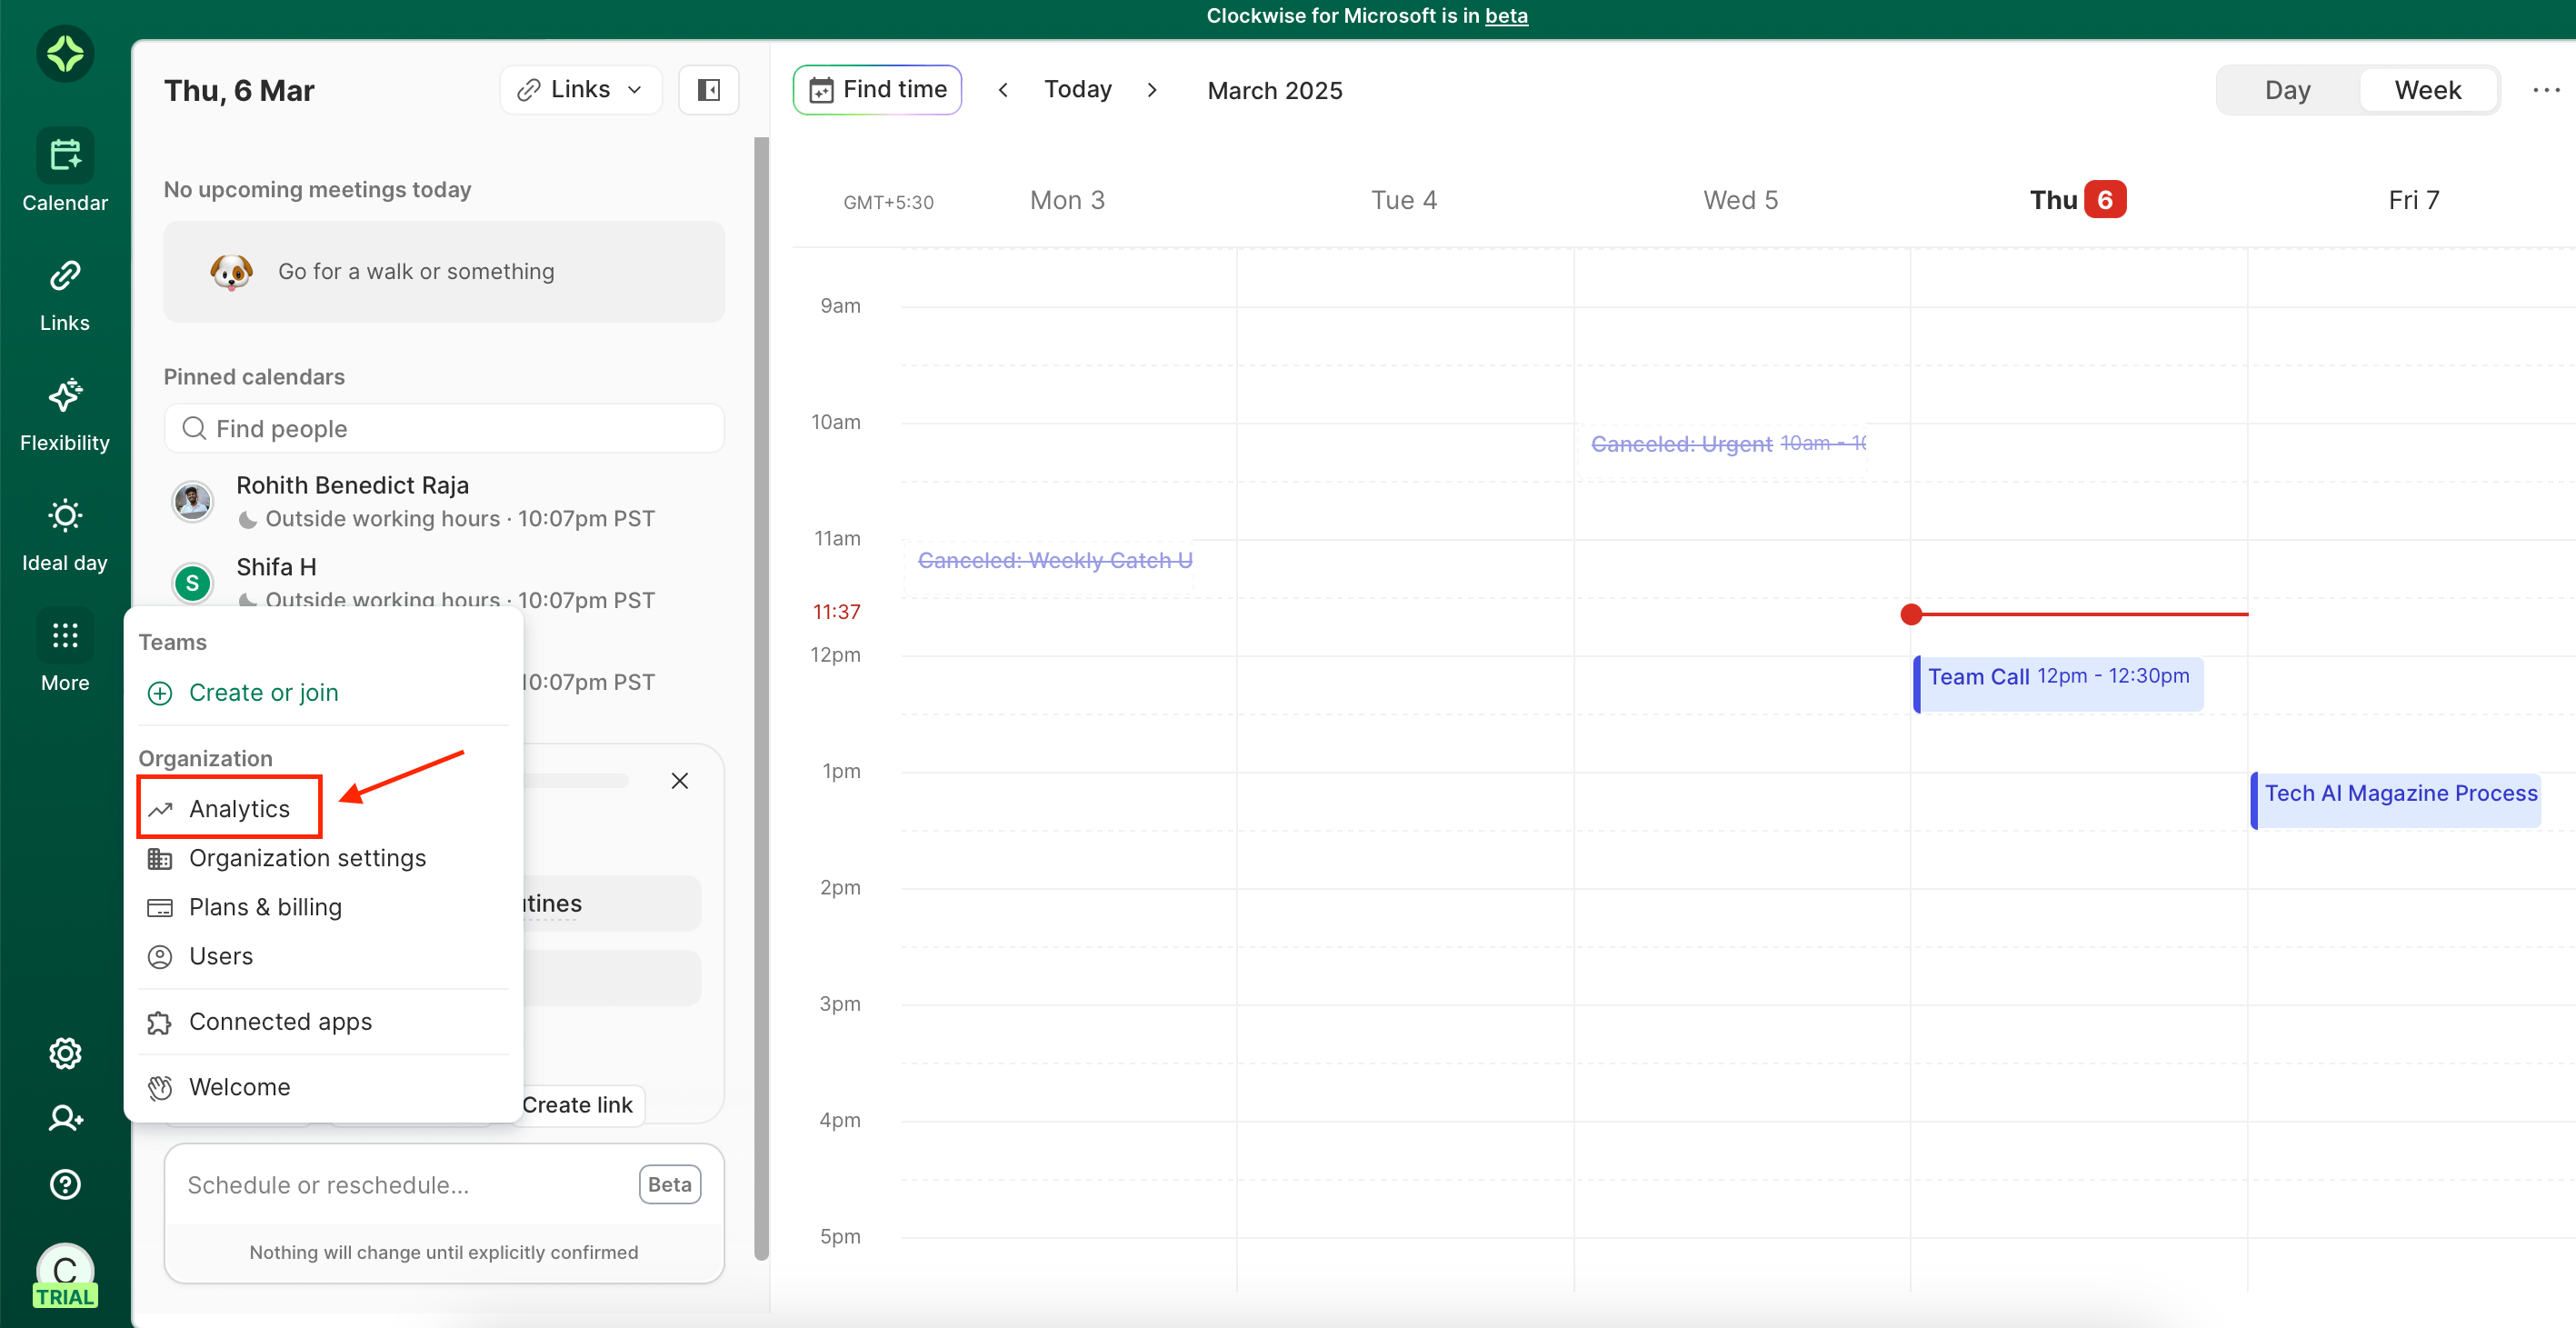Open the three-dot calendar options menu
The height and width of the screenshot is (1328, 2576).
click(2546, 90)
